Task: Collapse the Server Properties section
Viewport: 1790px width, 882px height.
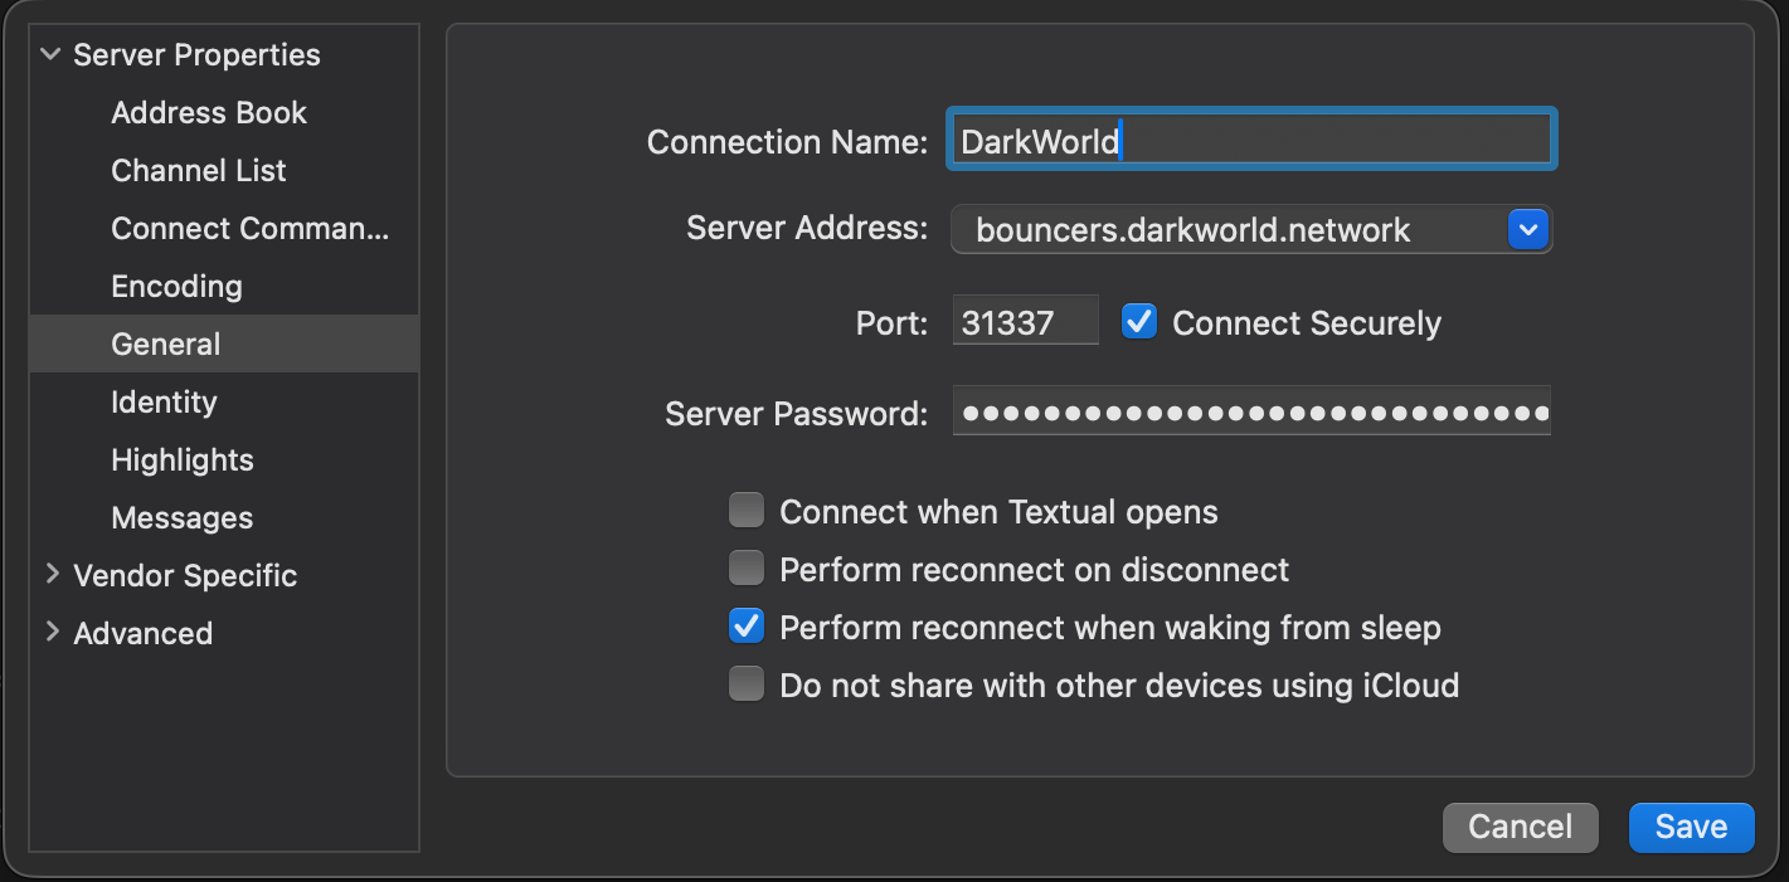Action: coord(51,55)
